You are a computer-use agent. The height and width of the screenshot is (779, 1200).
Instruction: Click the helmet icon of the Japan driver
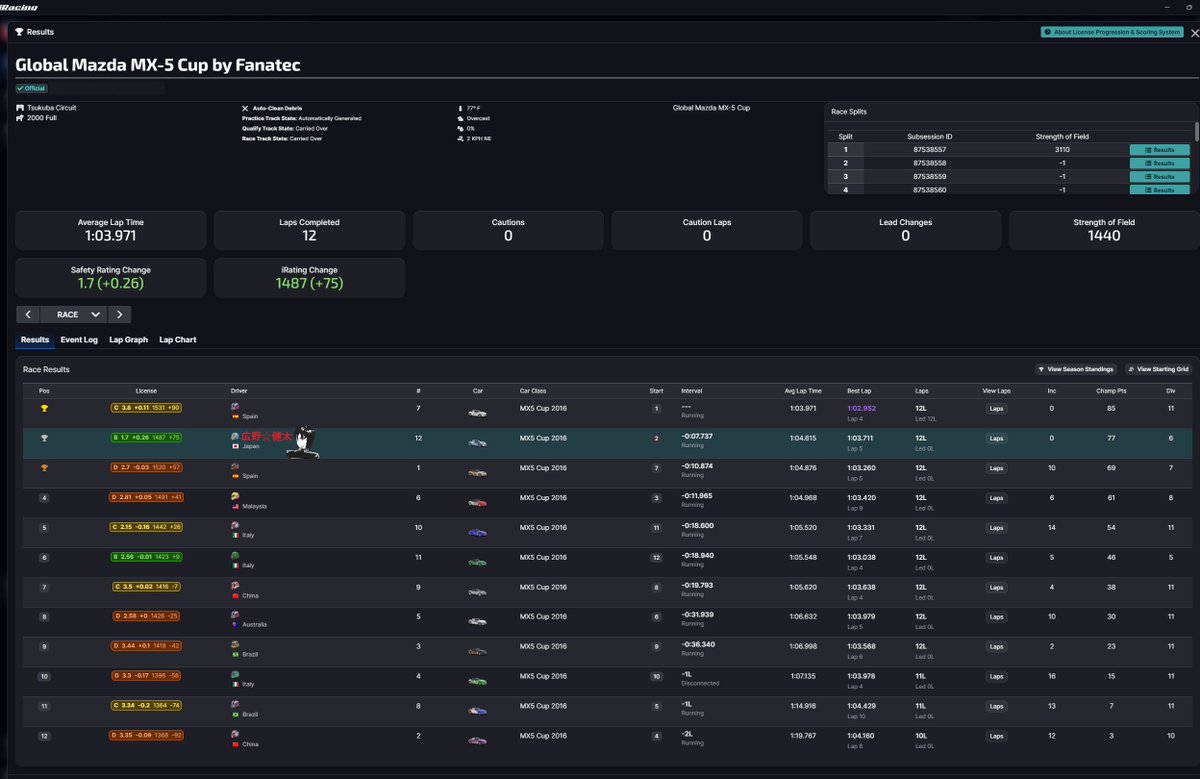[235, 436]
